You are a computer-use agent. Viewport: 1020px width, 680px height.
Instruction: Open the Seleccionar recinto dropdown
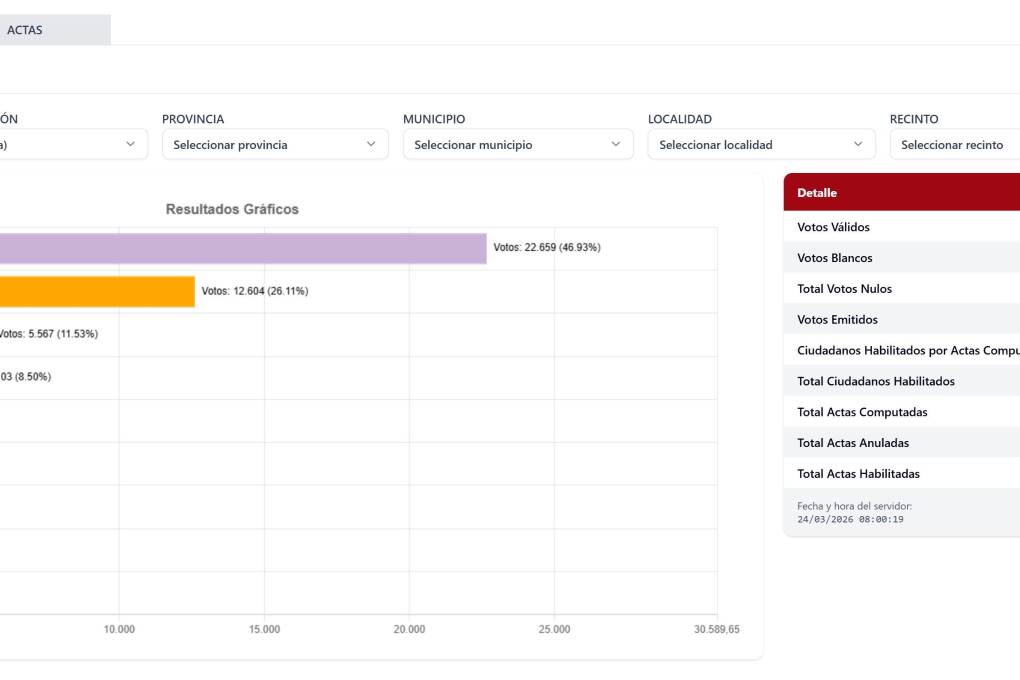point(955,145)
